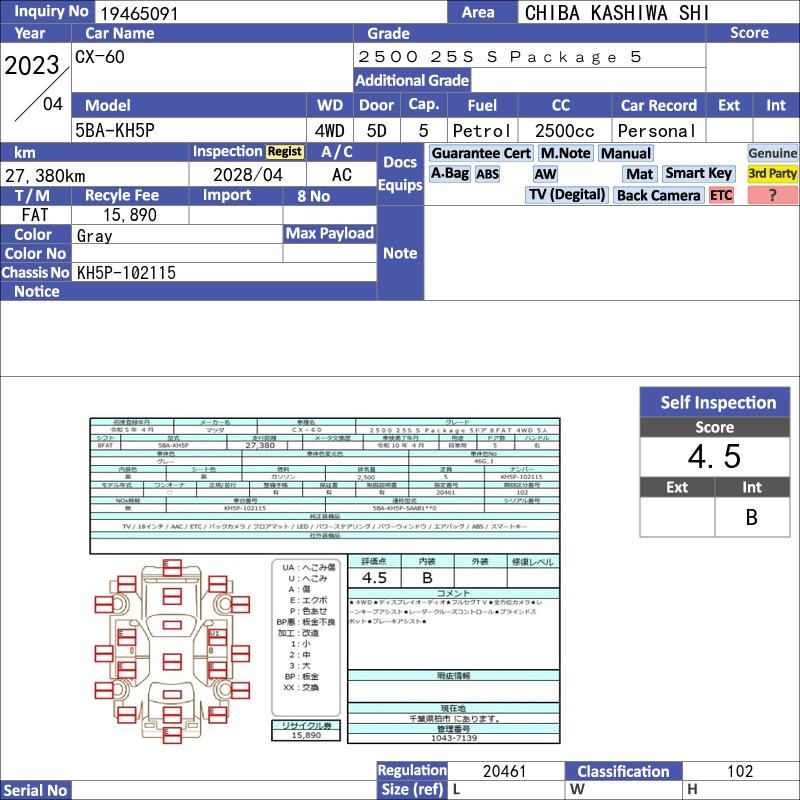Click the Smart Key badge
Viewport: 800px width, 800px height.
[698, 174]
